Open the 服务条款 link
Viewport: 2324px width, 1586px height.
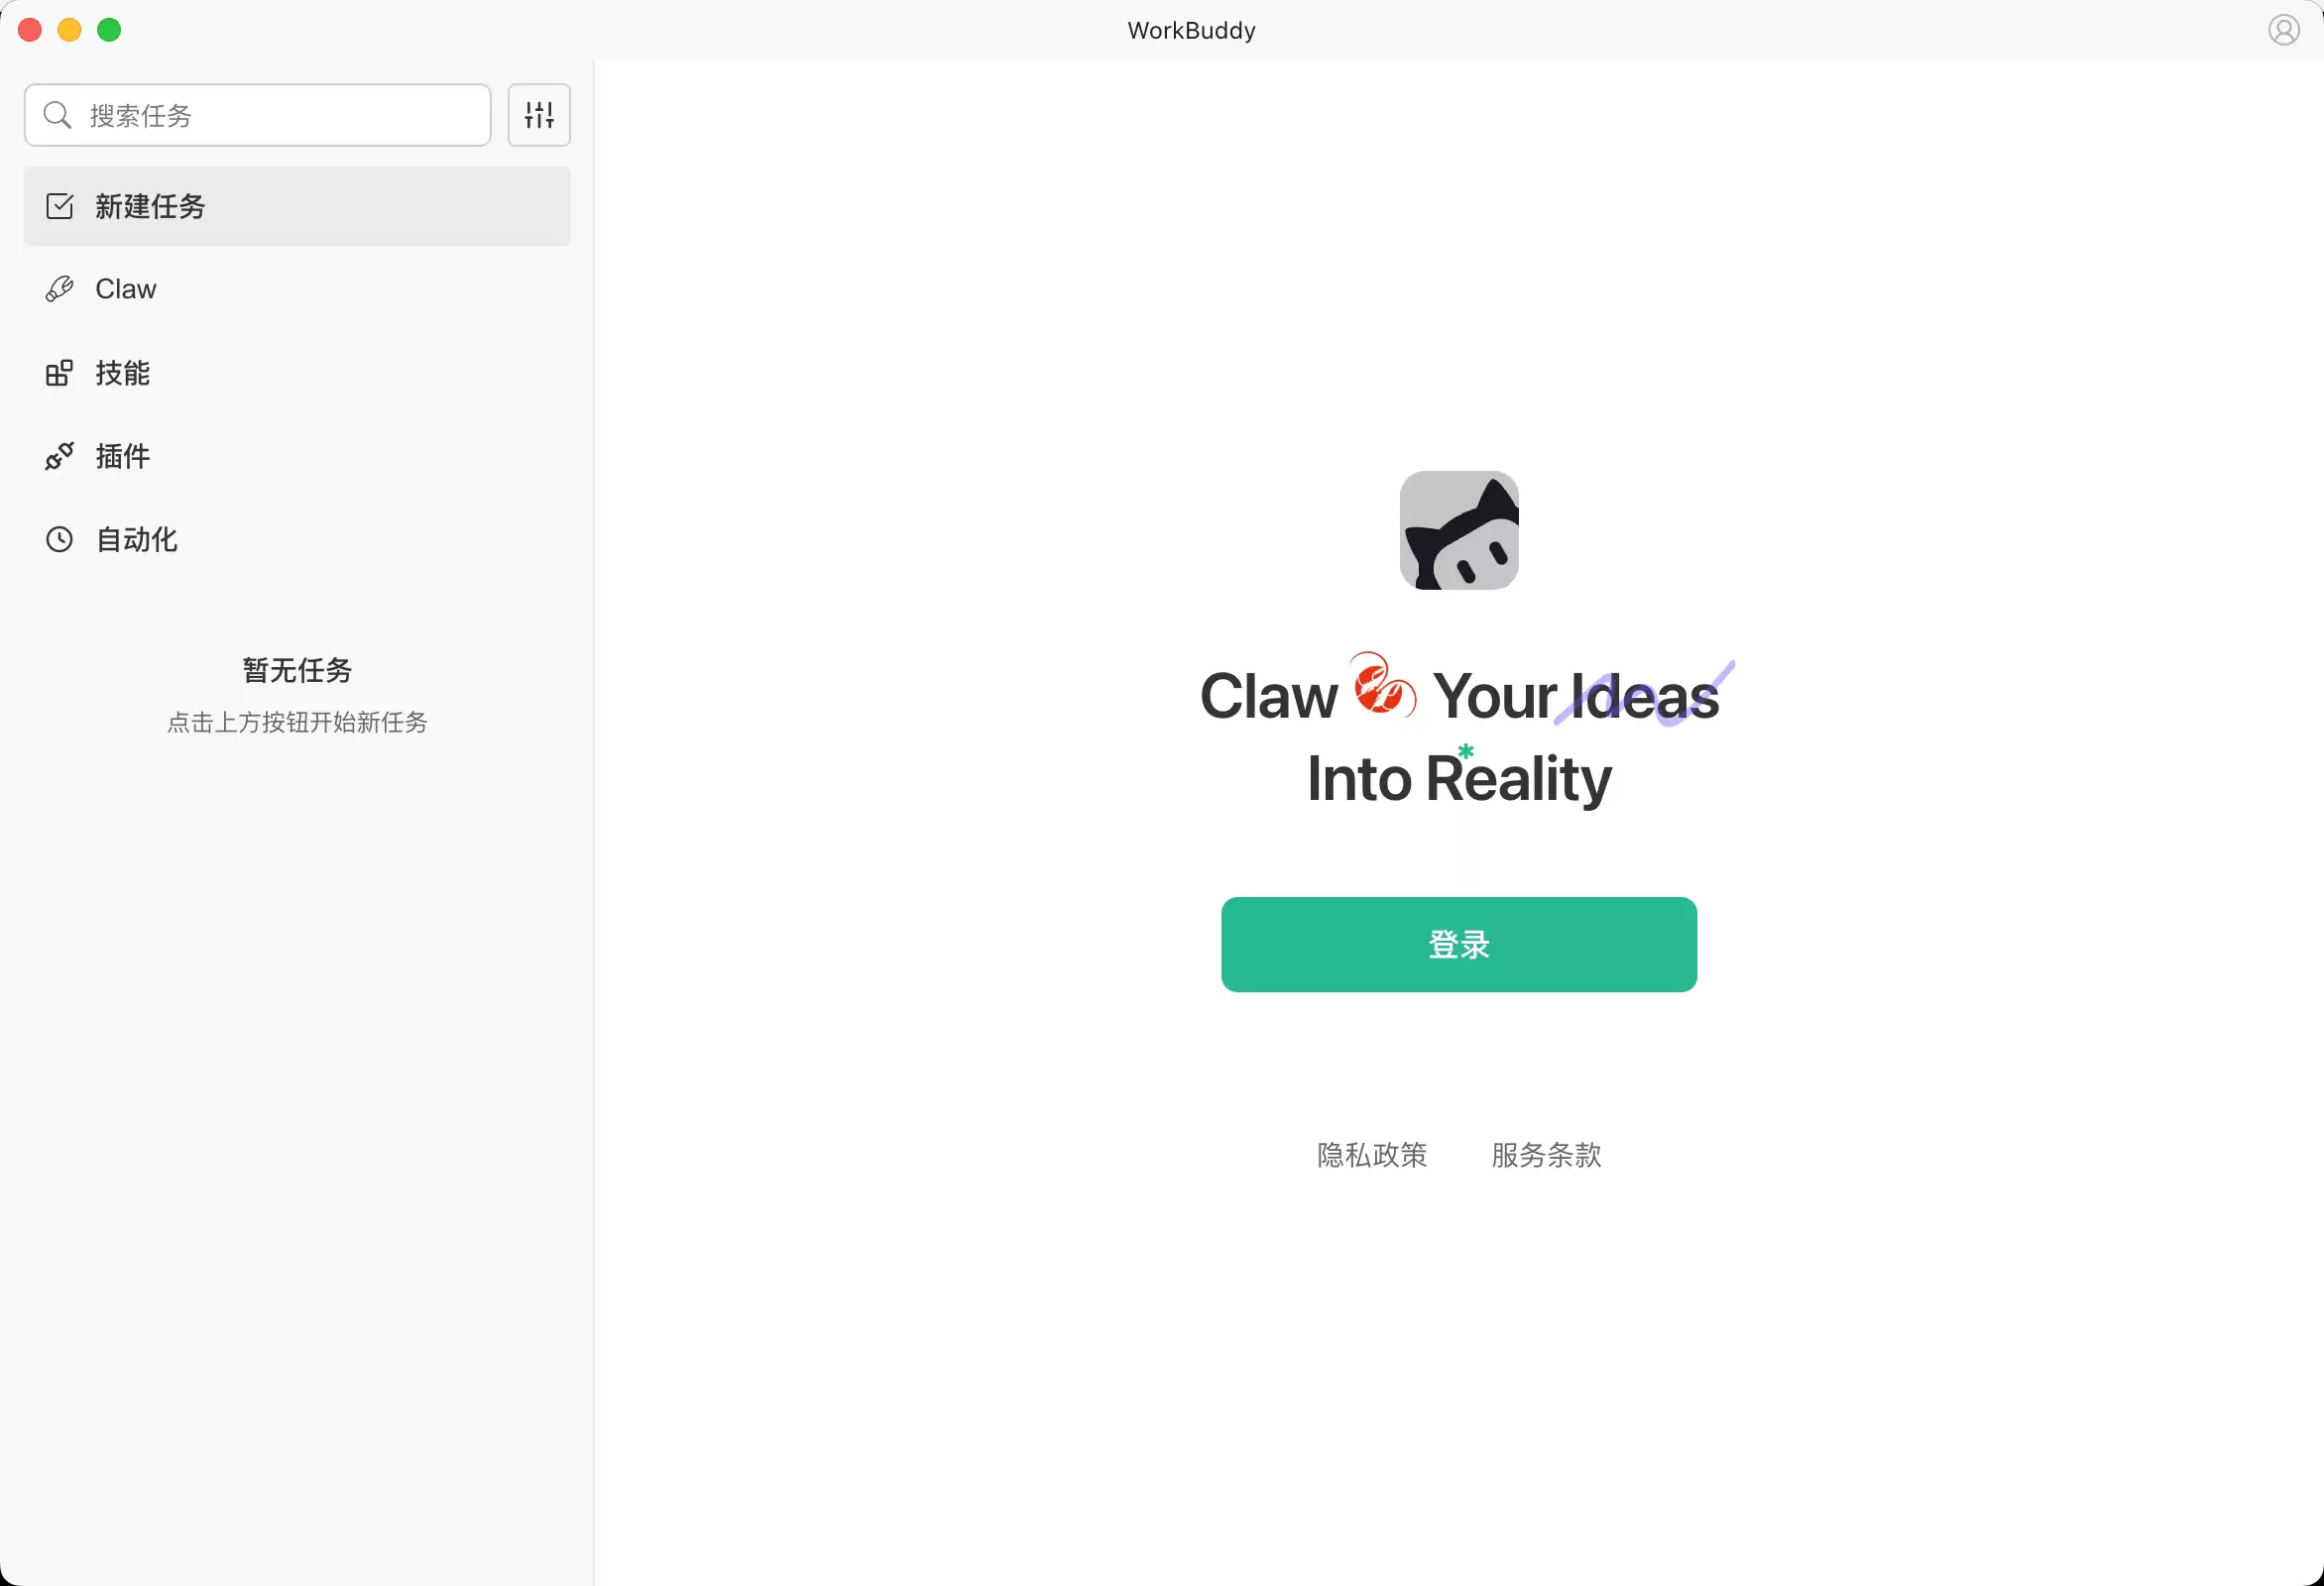[x=1546, y=1155]
